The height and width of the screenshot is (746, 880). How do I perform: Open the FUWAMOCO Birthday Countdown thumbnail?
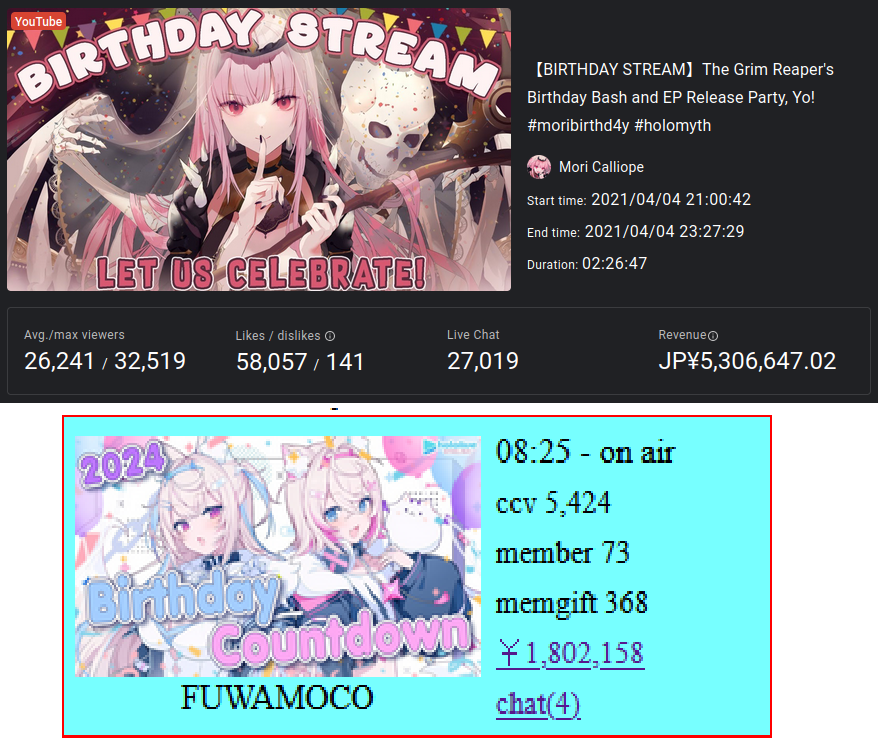point(278,556)
